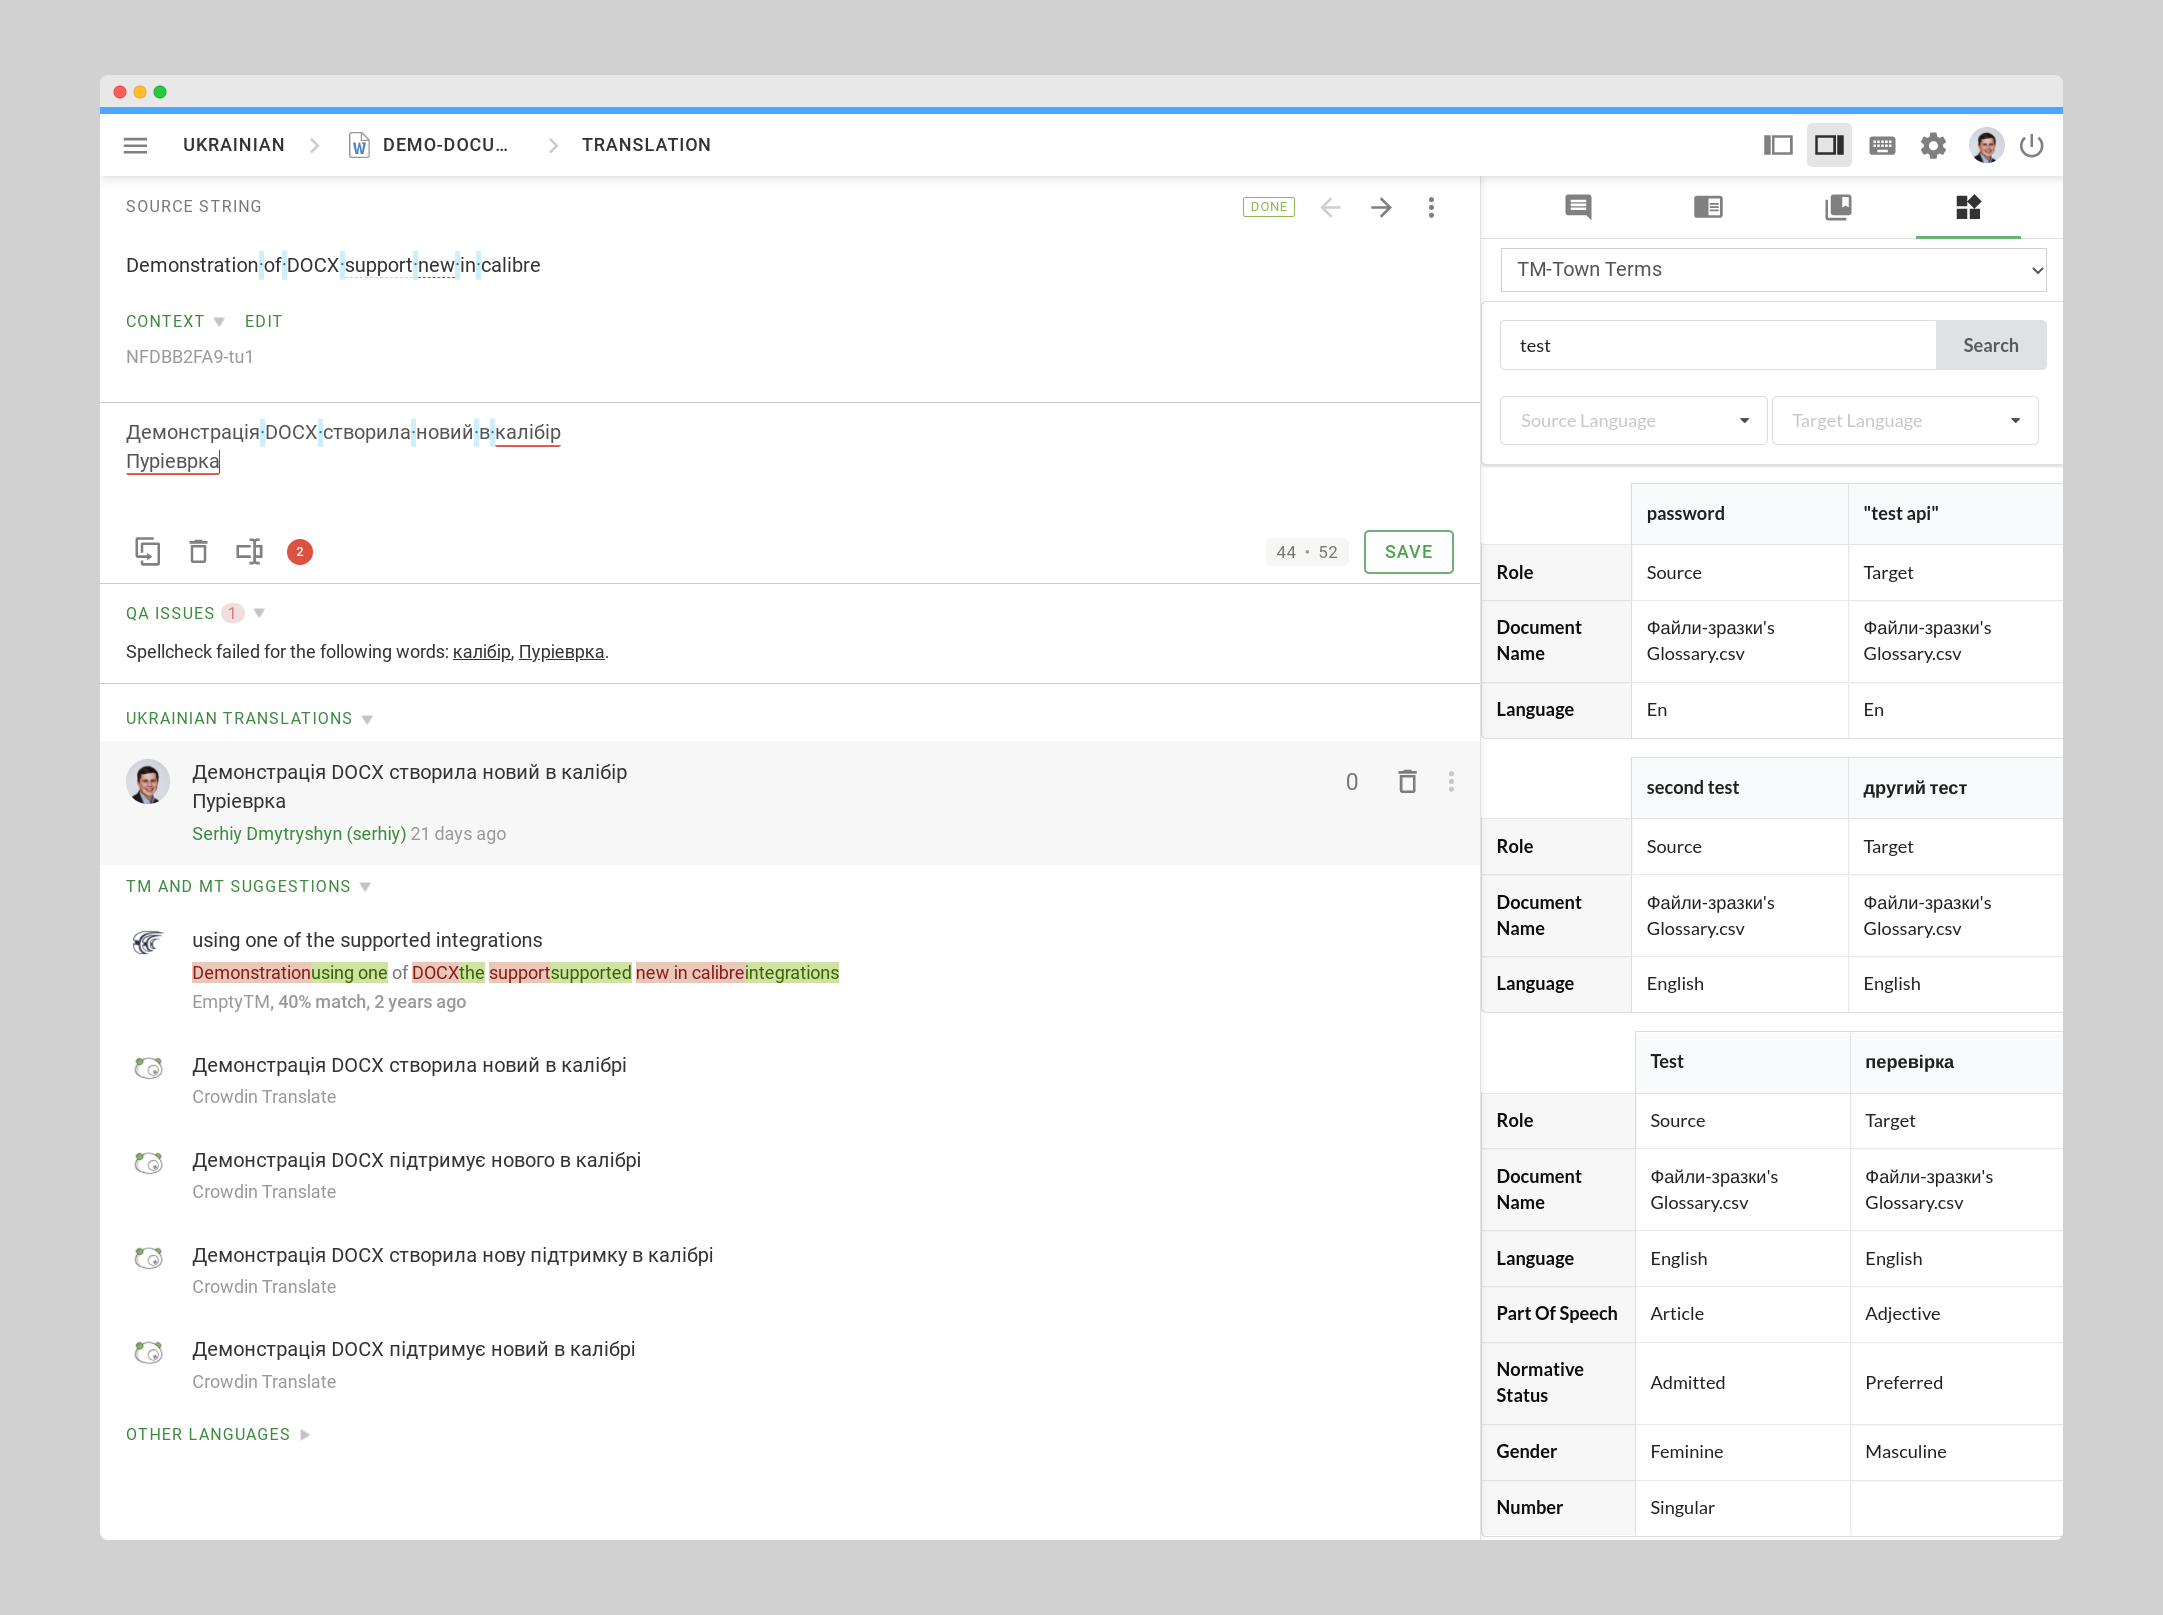
Task: Open TM-Town Terms app selector
Action: point(1773,269)
